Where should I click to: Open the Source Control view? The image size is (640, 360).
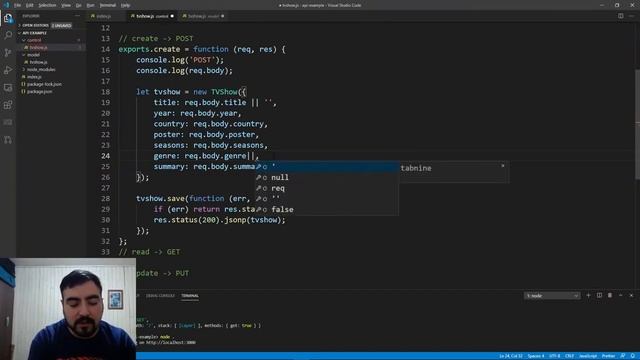(x=8, y=53)
